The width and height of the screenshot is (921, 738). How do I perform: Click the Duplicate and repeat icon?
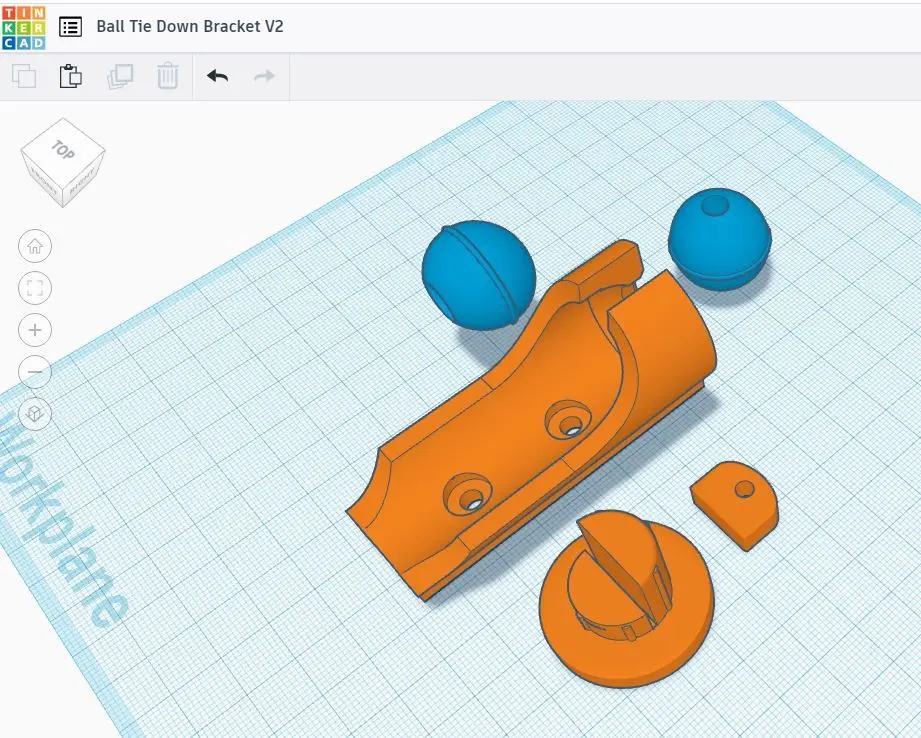pyautogui.click(x=119, y=76)
